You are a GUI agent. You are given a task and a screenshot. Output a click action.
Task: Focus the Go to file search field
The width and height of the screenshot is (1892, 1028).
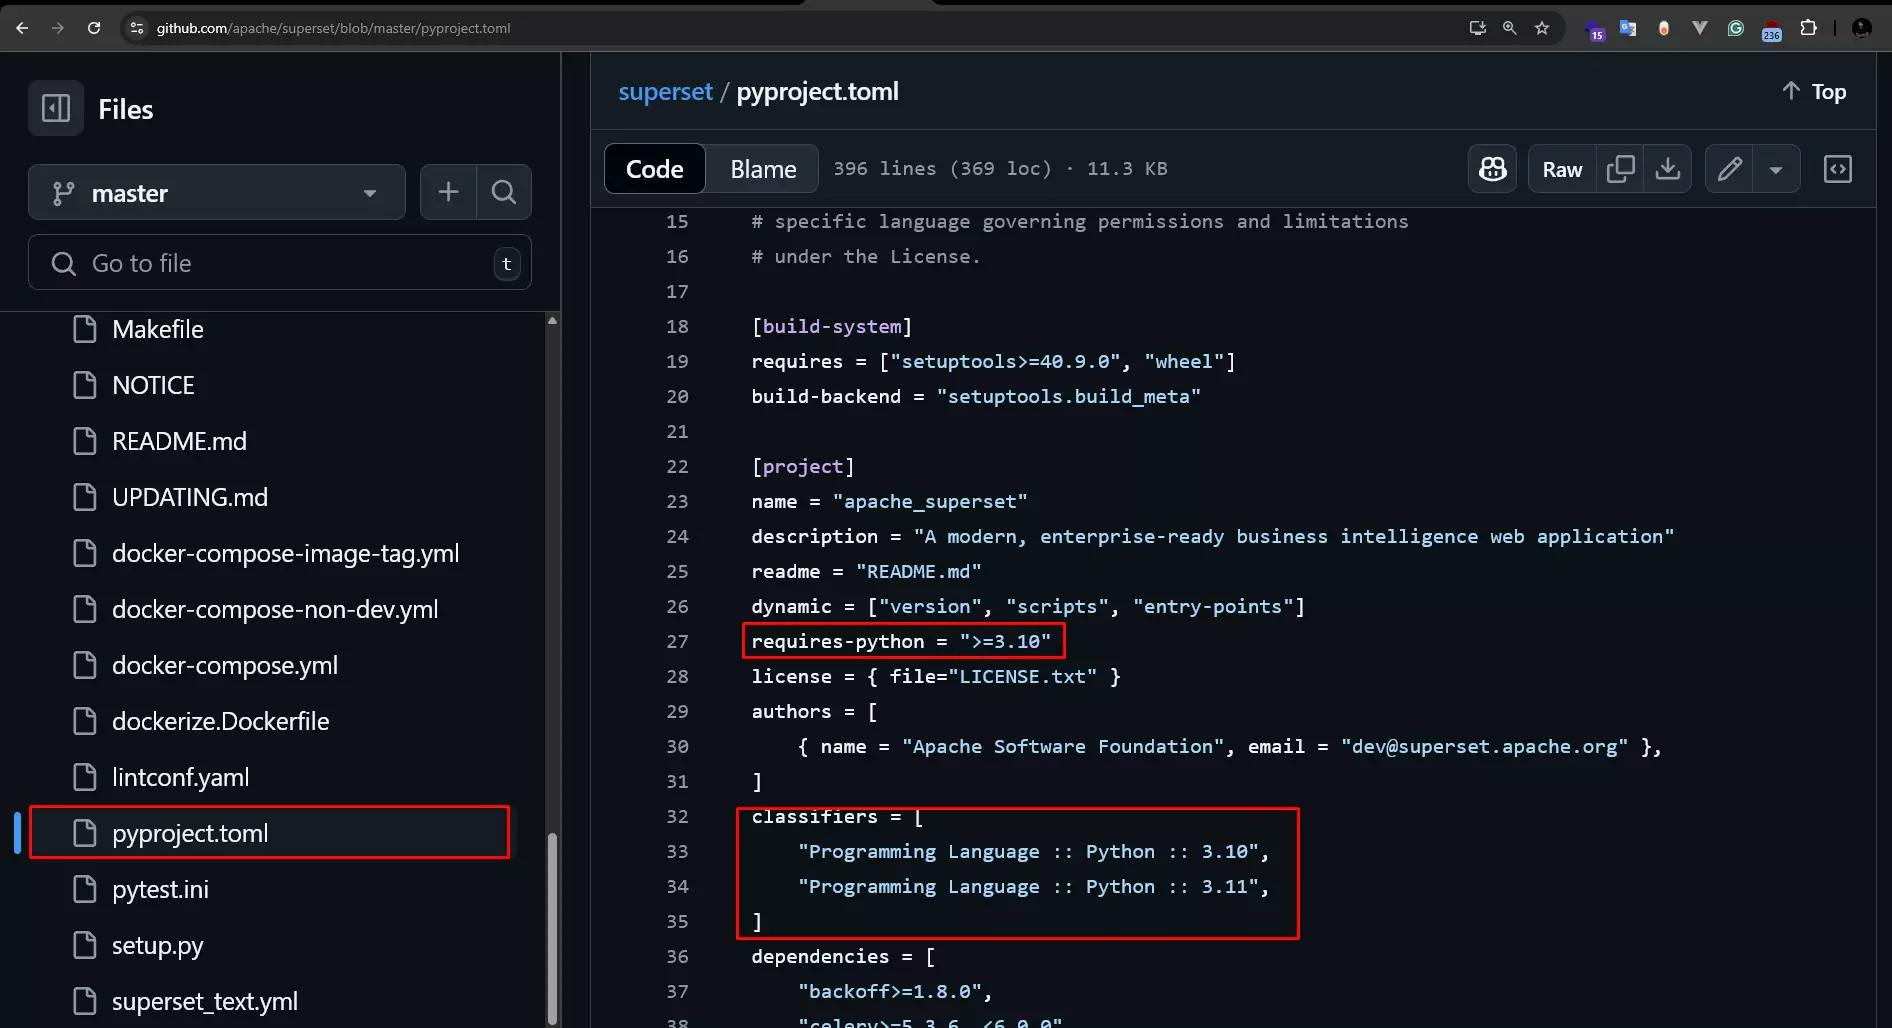pyautogui.click(x=280, y=263)
